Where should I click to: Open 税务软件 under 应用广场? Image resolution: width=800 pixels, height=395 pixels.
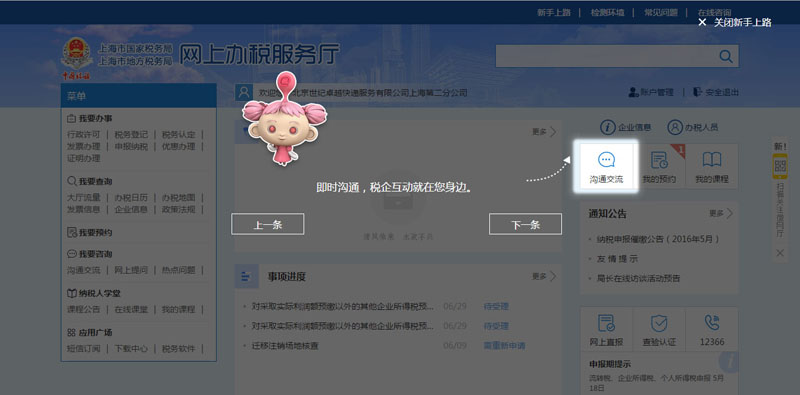[x=179, y=349]
